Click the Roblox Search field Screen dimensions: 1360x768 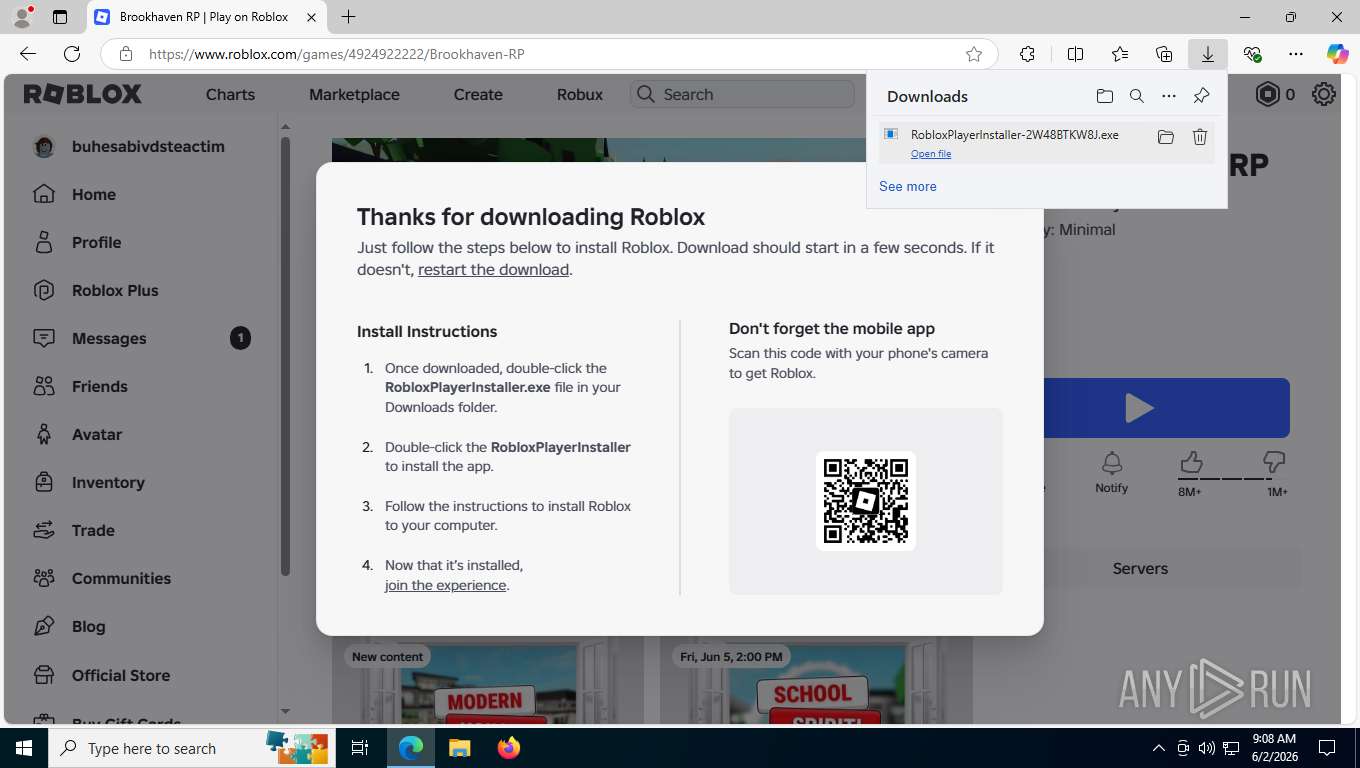(742, 94)
